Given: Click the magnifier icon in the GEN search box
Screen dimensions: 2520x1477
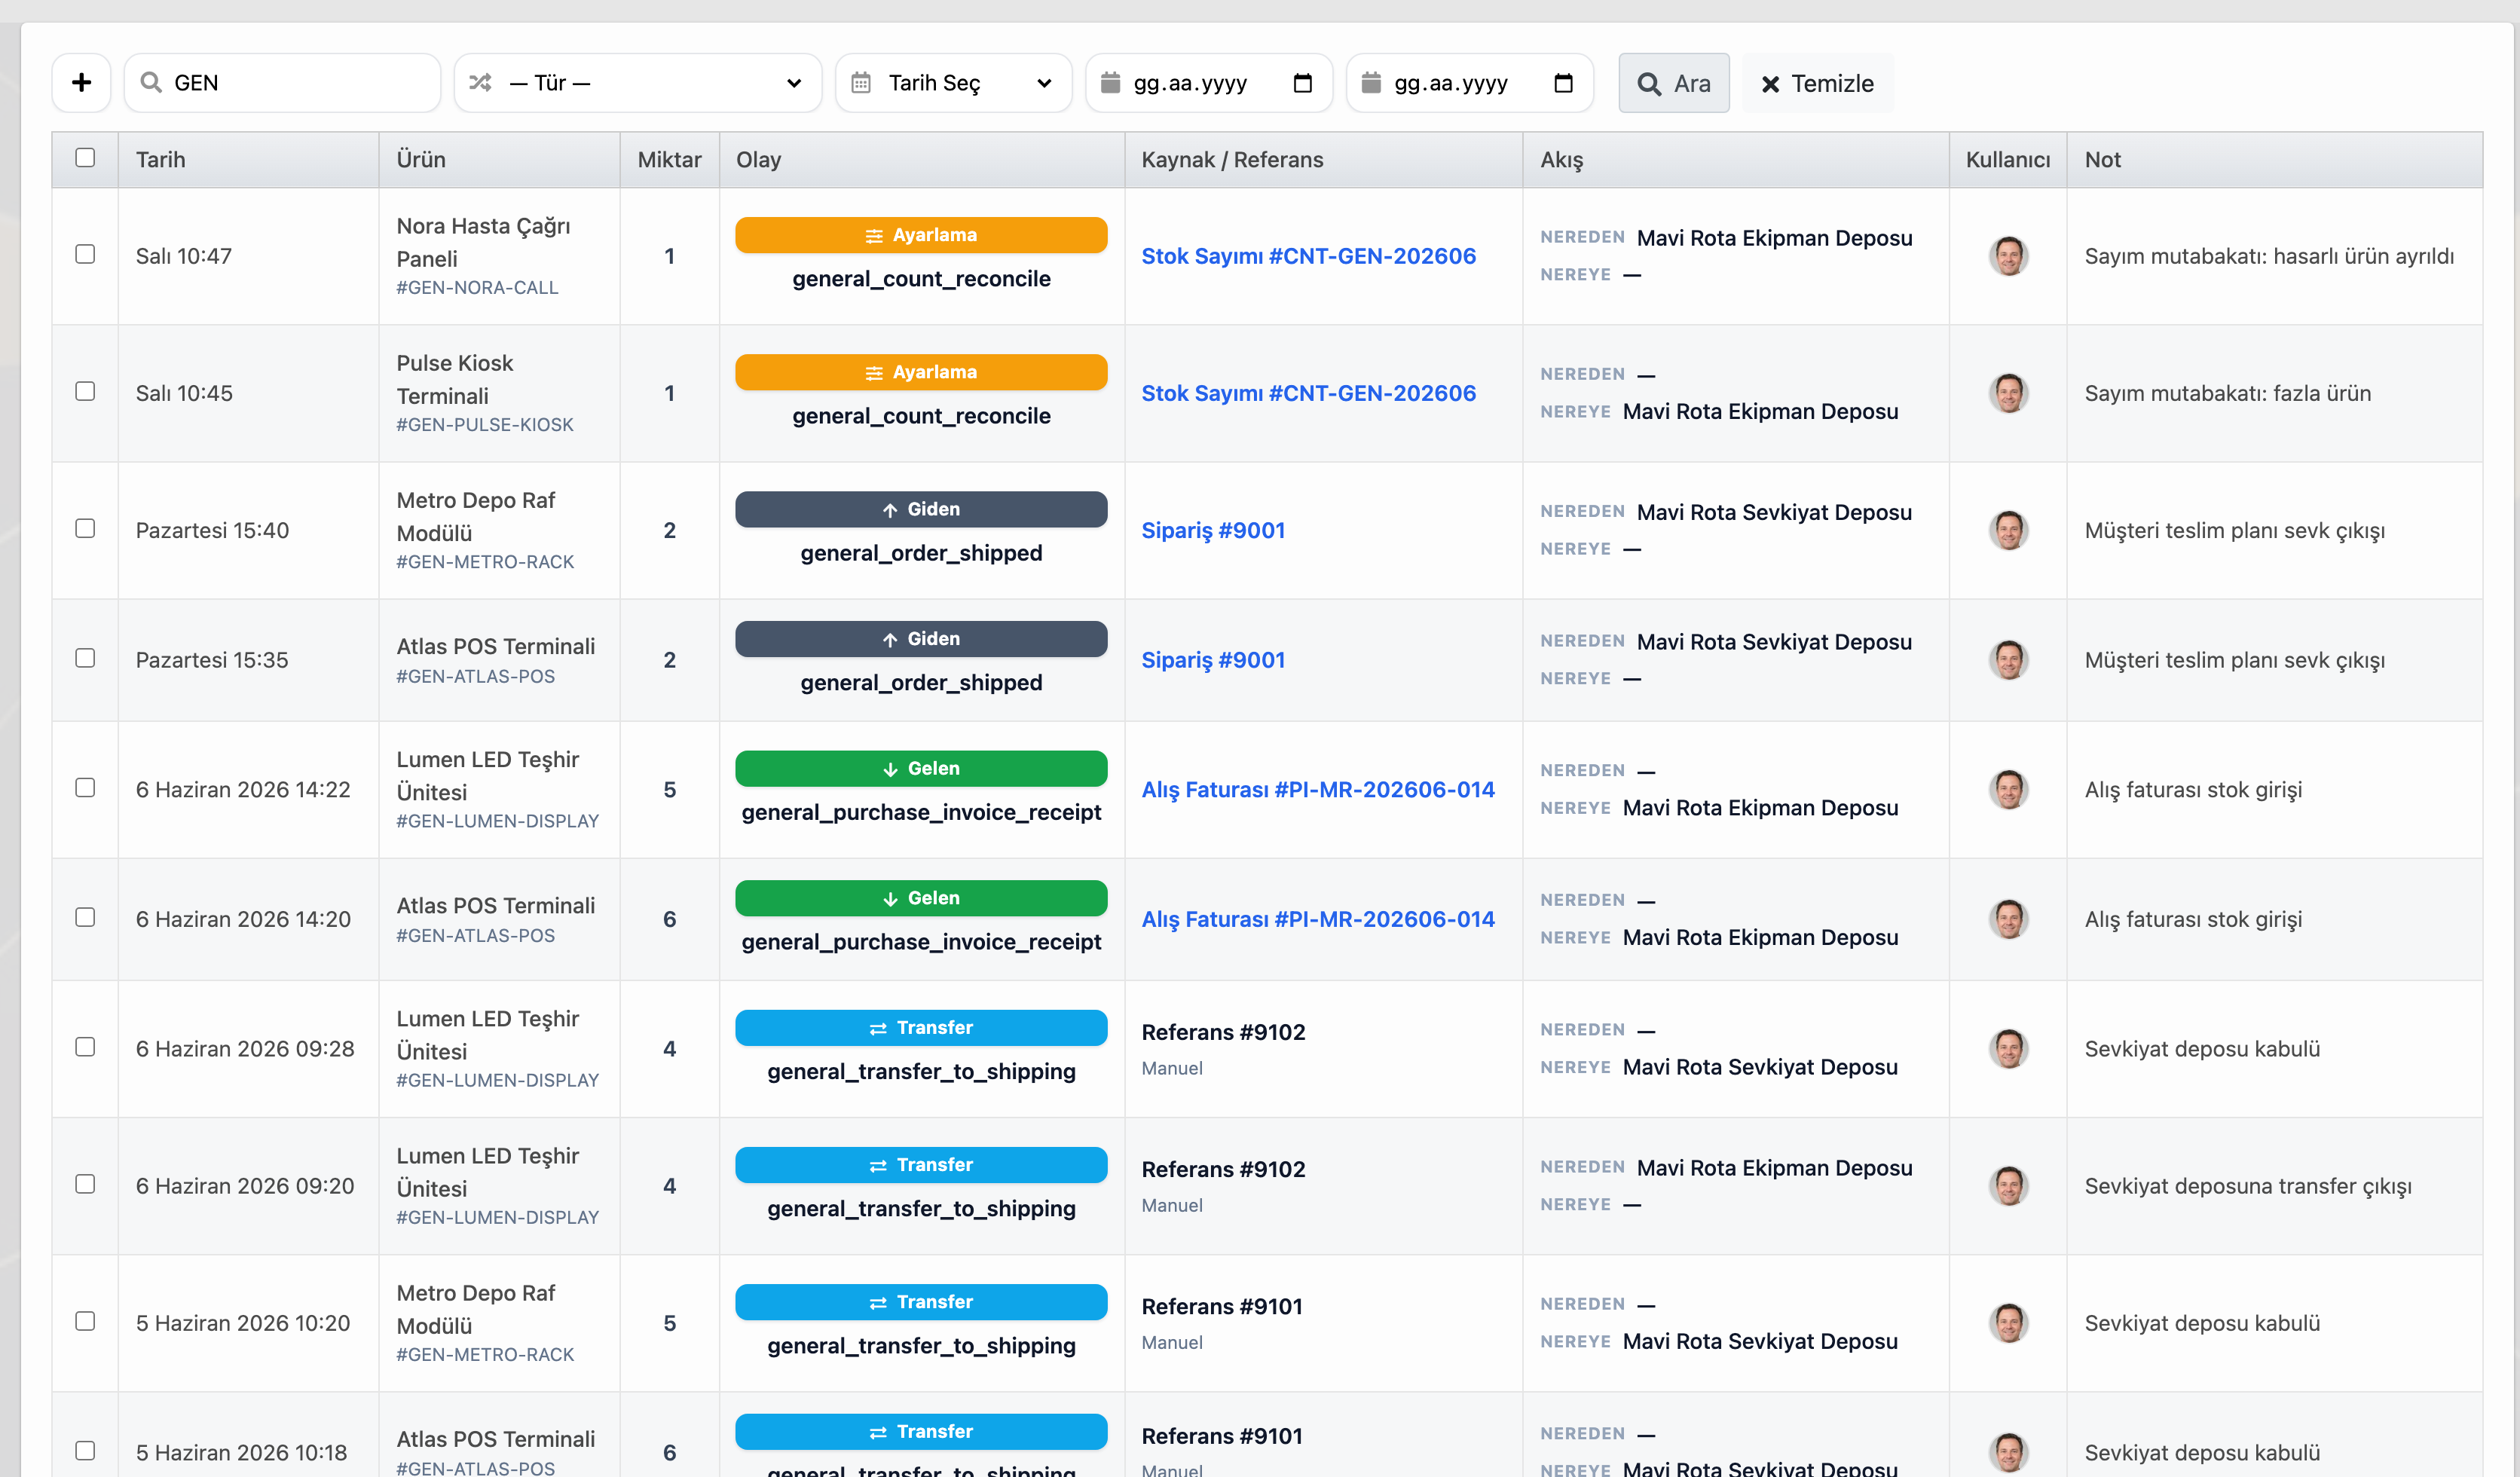Looking at the screenshot, I should pyautogui.click(x=151, y=82).
